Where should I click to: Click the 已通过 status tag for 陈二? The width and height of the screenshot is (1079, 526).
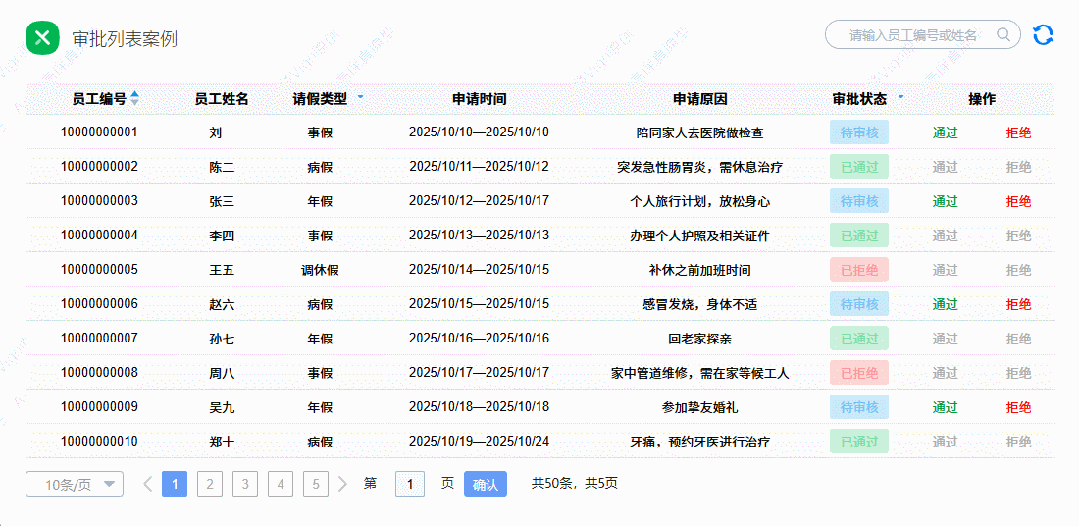[x=859, y=167]
